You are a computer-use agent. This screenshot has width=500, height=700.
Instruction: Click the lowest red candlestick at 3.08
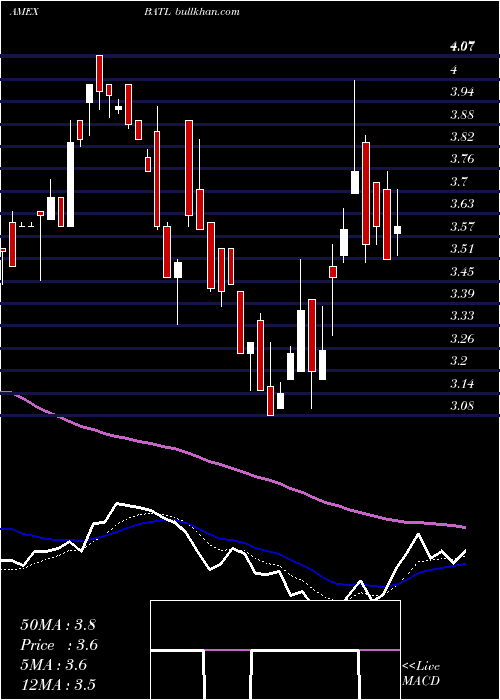270,401
